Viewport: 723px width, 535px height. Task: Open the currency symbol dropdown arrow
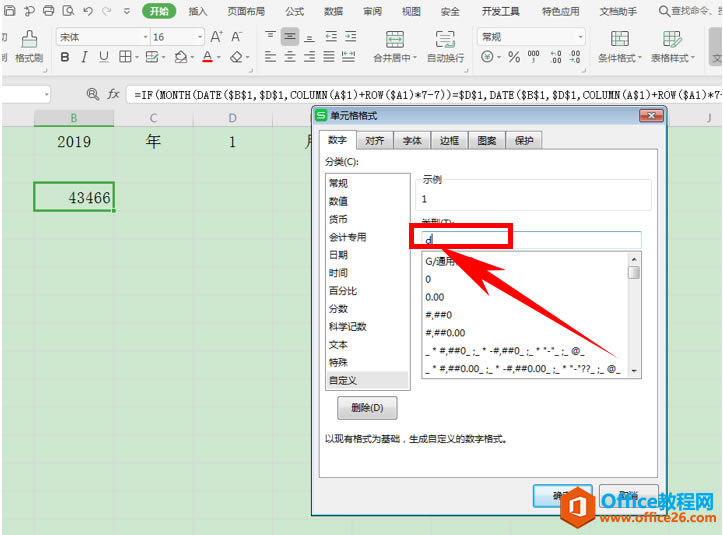(499, 58)
